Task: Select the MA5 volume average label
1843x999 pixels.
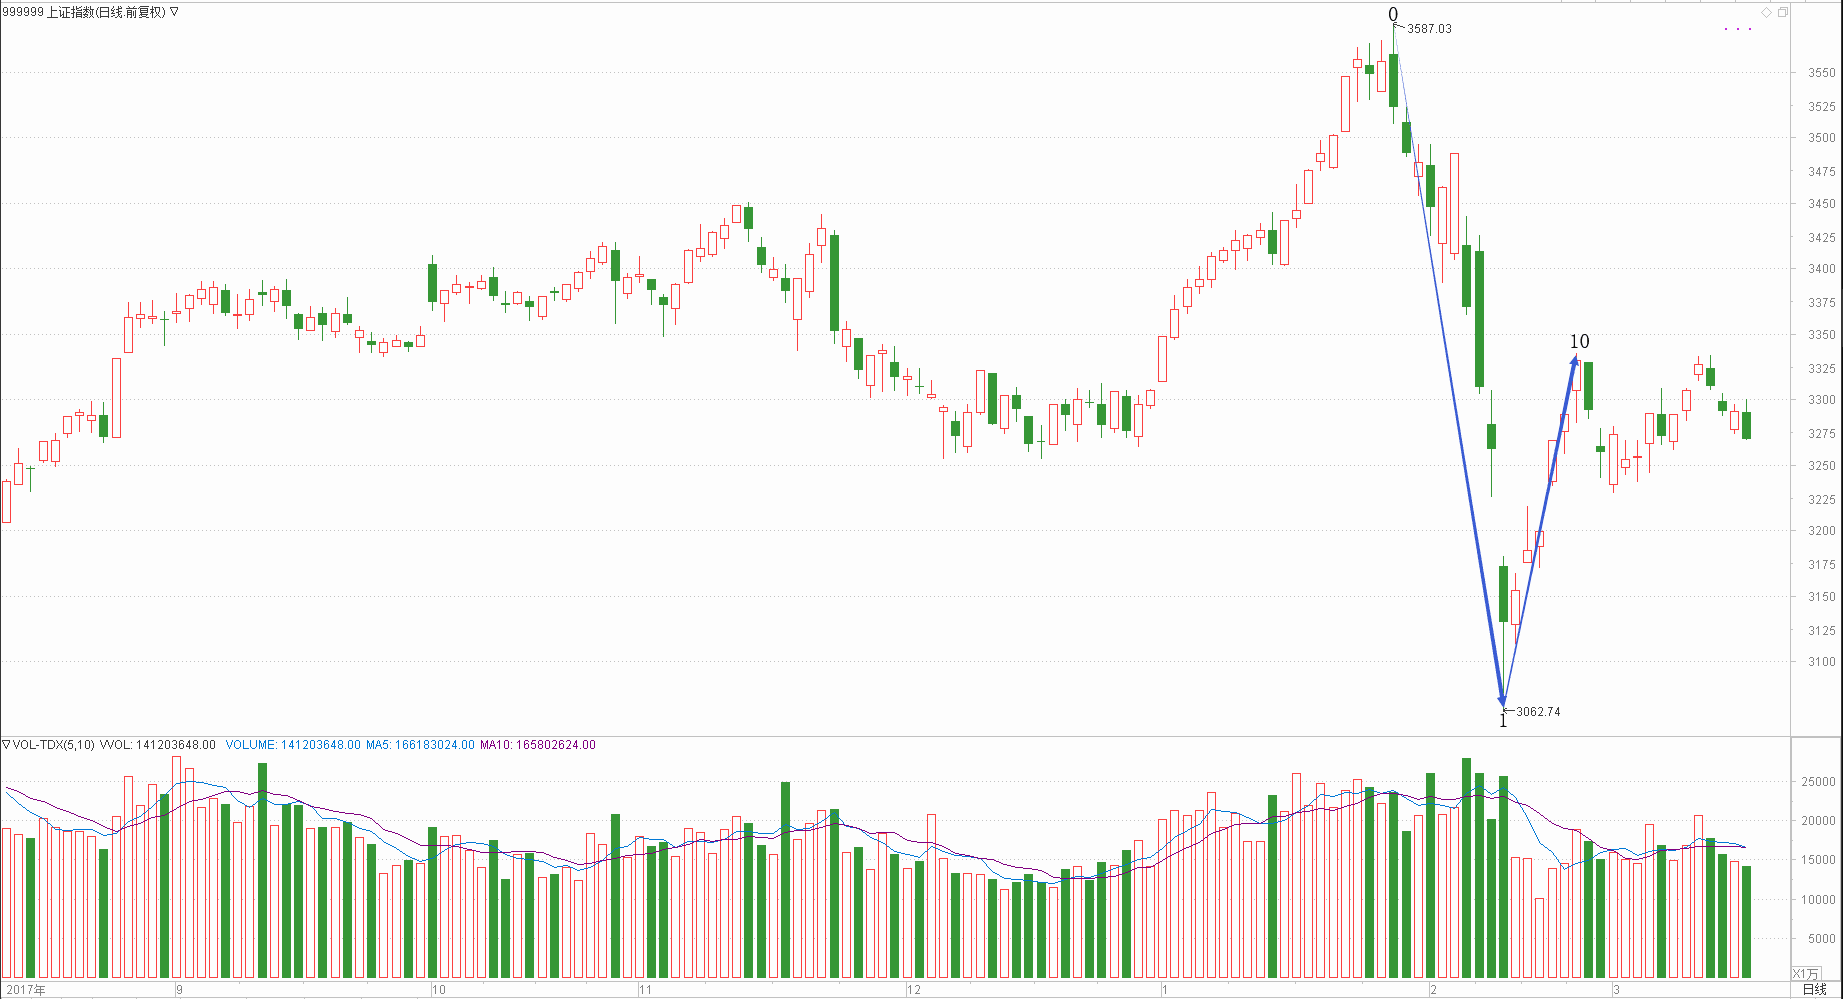Action: tap(420, 745)
